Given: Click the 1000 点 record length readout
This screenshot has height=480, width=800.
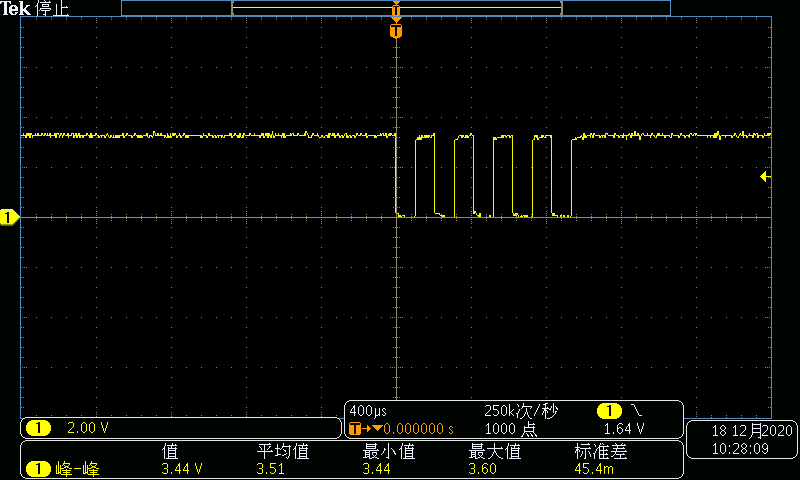Looking at the screenshot, I should 511,428.
